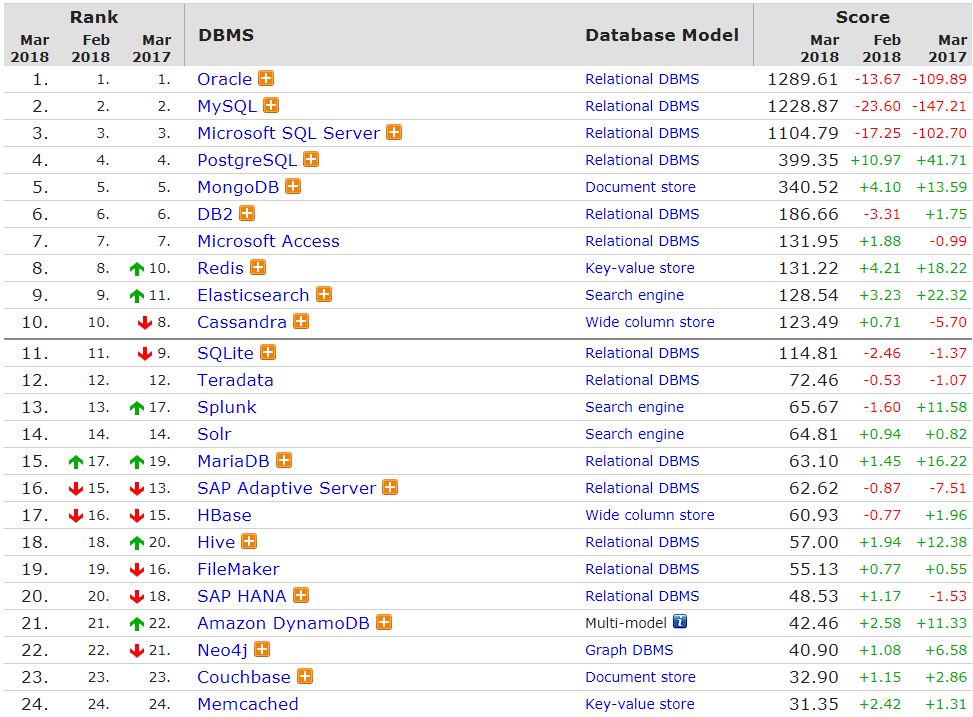Open the Teradata link
Viewport: 973px width, 717px height.
[x=235, y=380]
